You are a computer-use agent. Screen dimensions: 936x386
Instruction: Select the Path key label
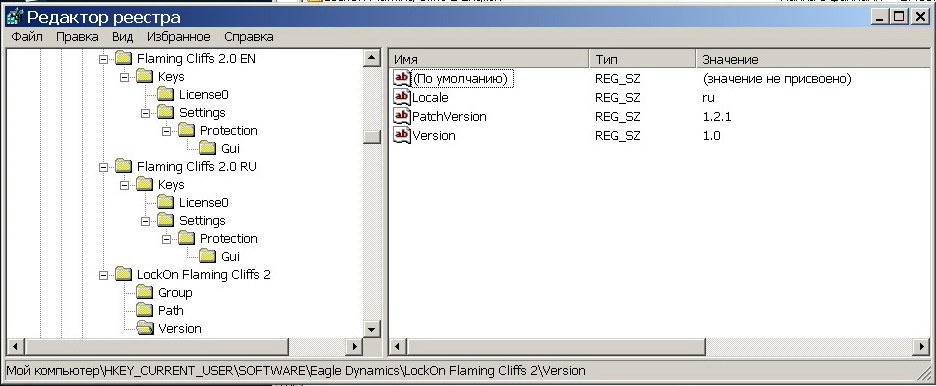(x=171, y=311)
